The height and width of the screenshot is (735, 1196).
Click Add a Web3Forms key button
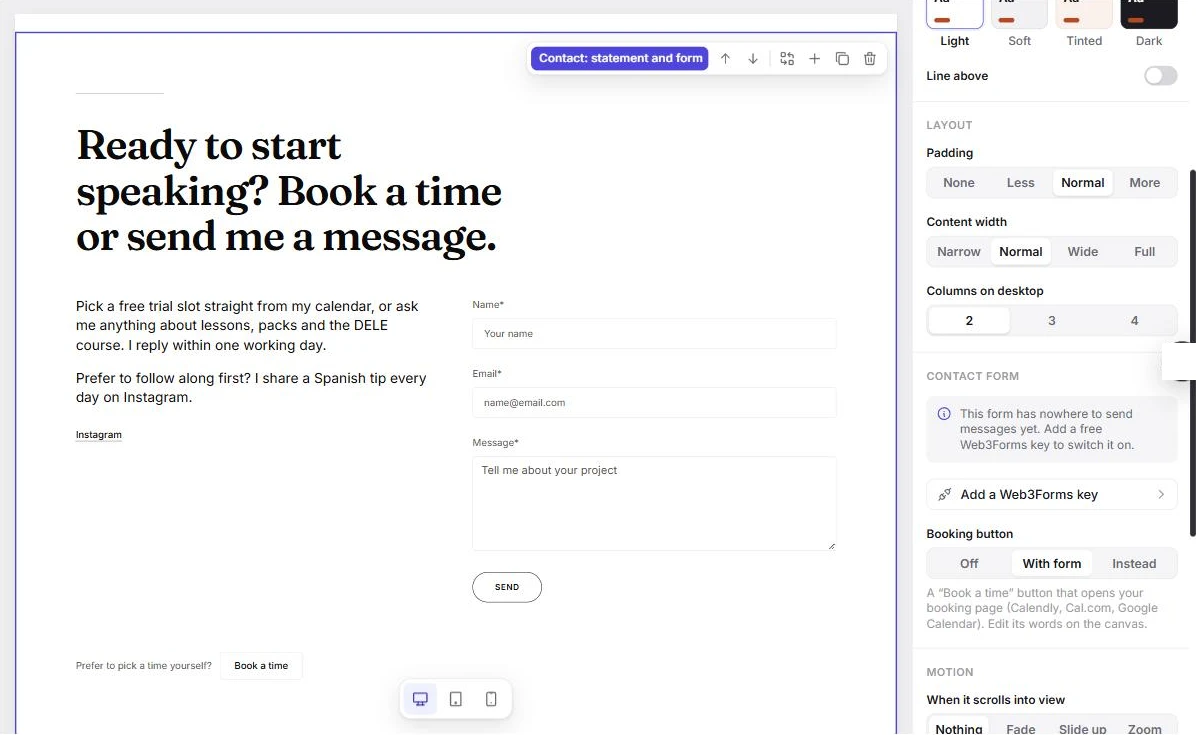coord(1051,494)
